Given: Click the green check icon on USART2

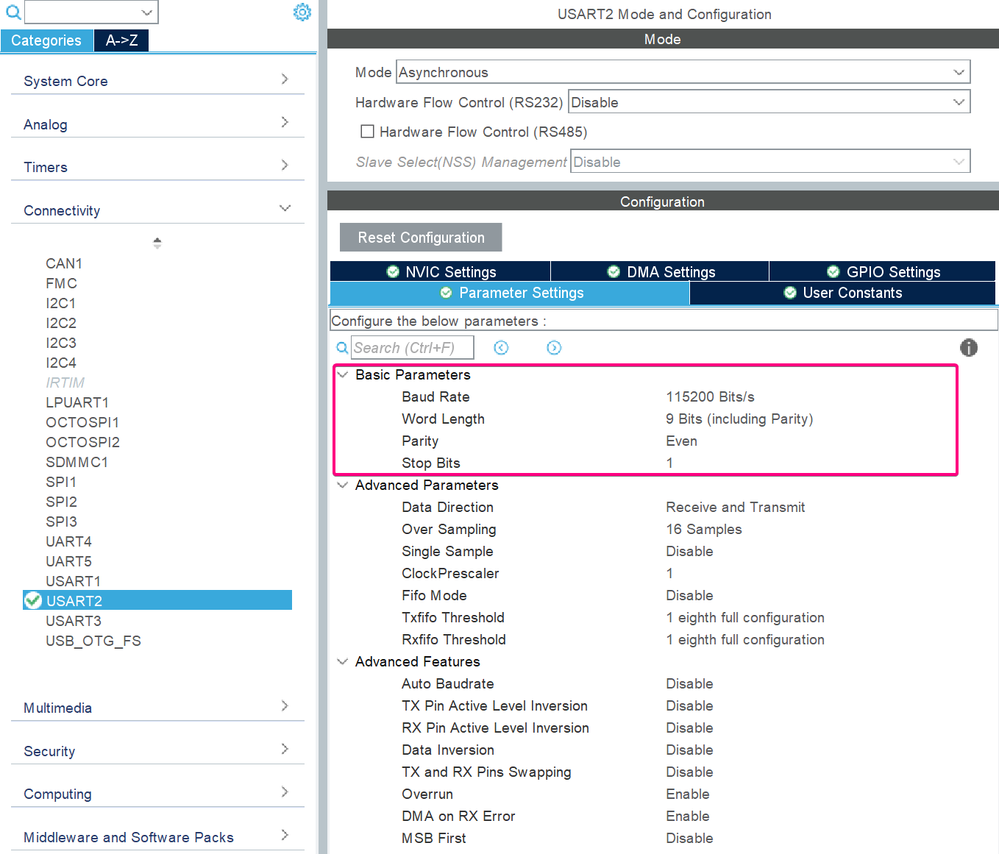Looking at the screenshot, I should tap(32, 600).
